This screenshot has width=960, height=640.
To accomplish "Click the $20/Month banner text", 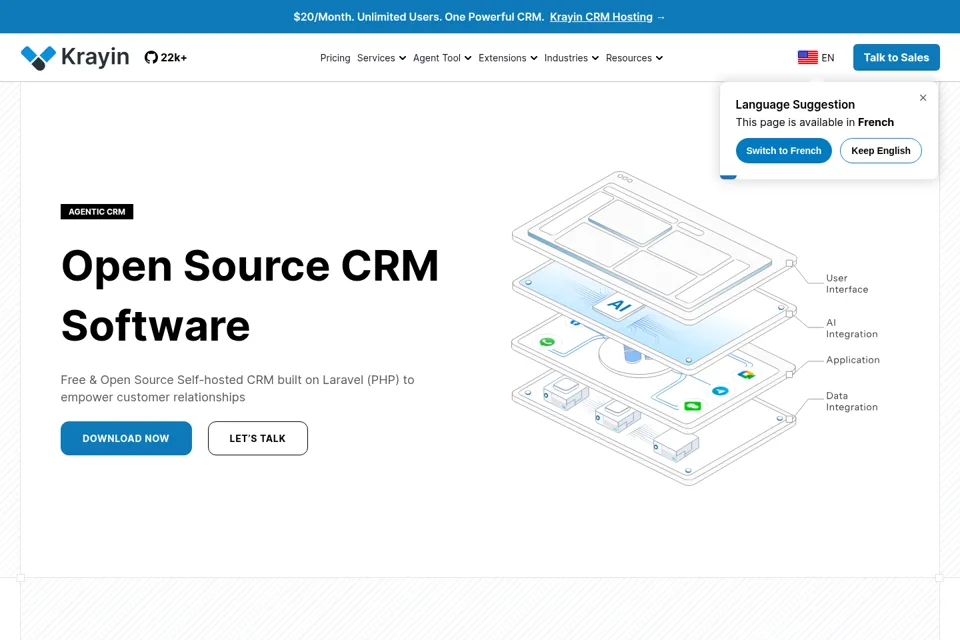I will [x=419, y=17].
